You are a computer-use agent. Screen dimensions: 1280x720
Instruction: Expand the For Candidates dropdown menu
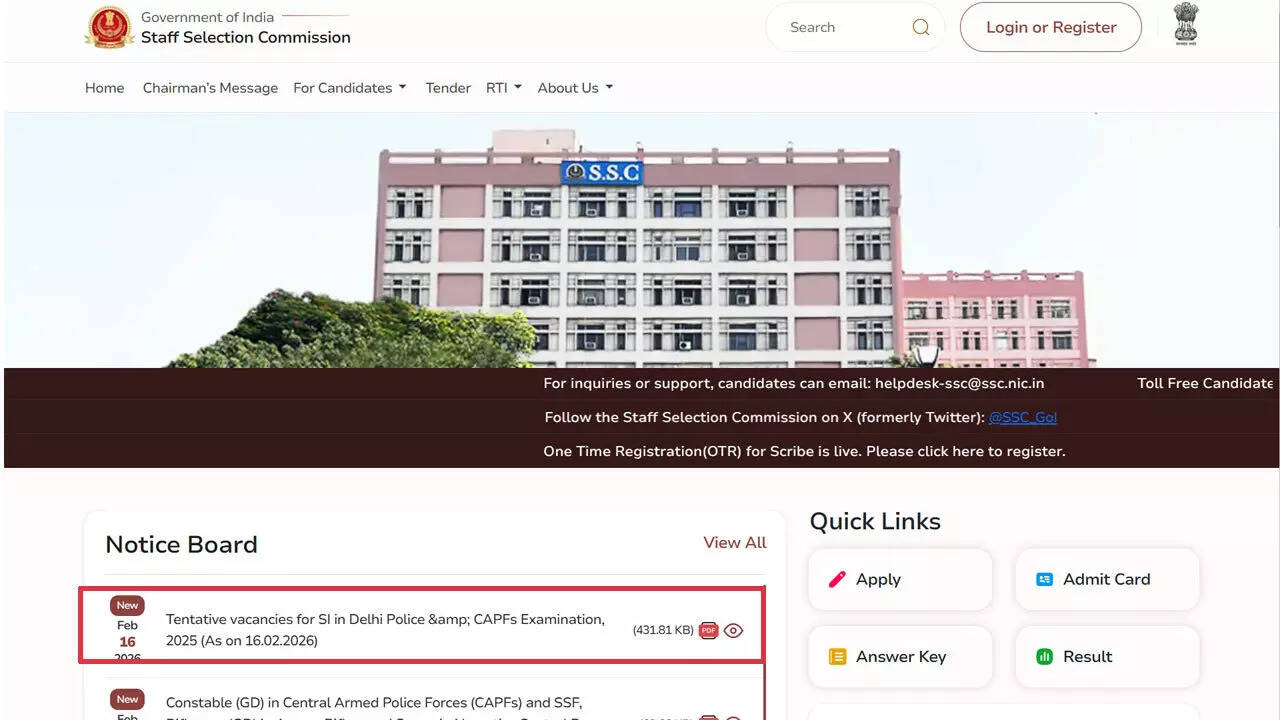tap(350, 88)
